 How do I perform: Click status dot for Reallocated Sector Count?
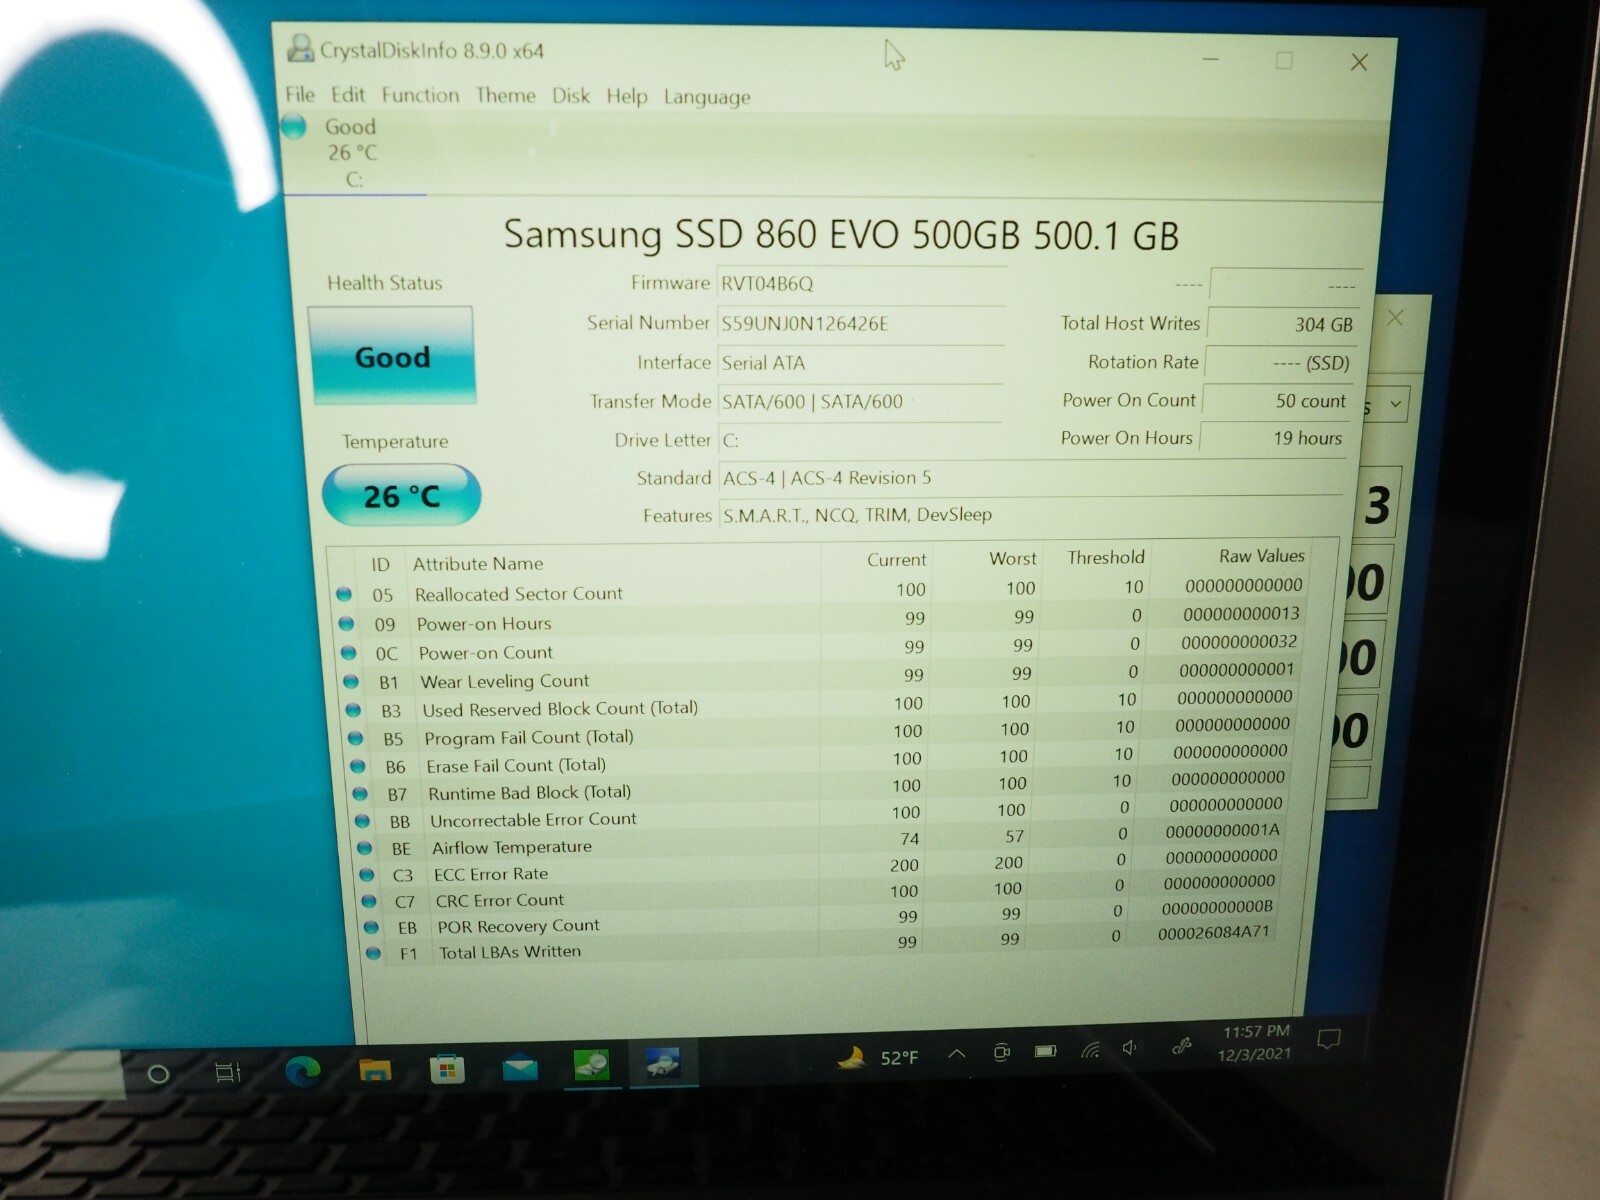point(344,594)
